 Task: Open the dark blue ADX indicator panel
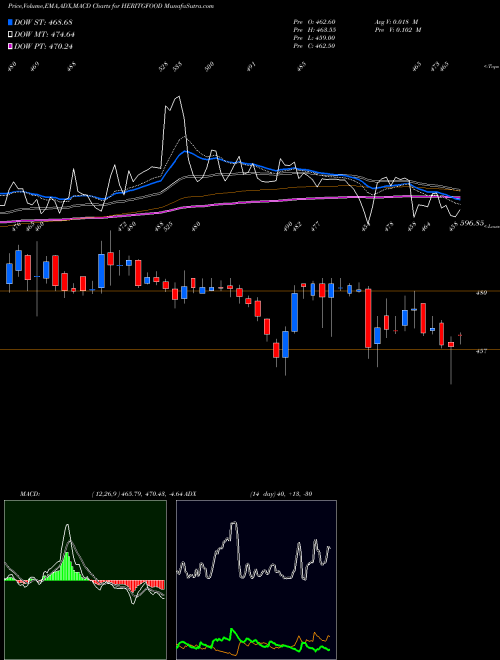tap(256, 580)
